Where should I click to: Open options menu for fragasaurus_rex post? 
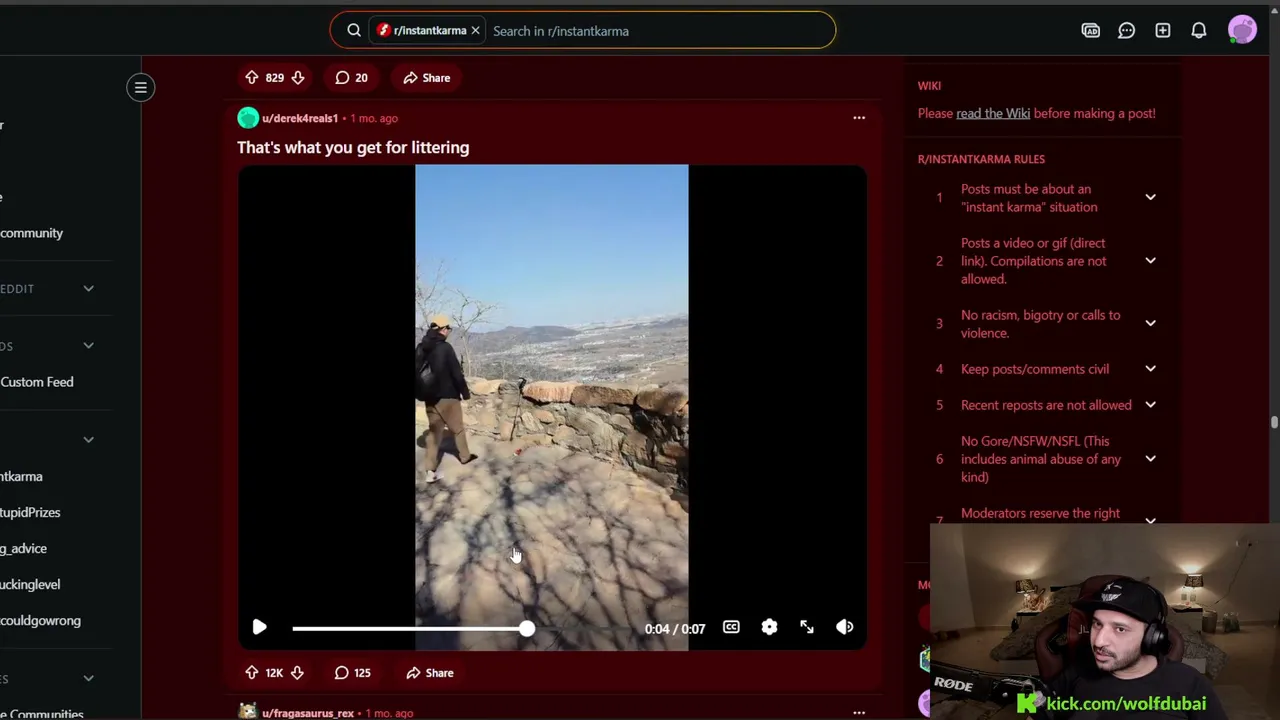click(859, 713)
